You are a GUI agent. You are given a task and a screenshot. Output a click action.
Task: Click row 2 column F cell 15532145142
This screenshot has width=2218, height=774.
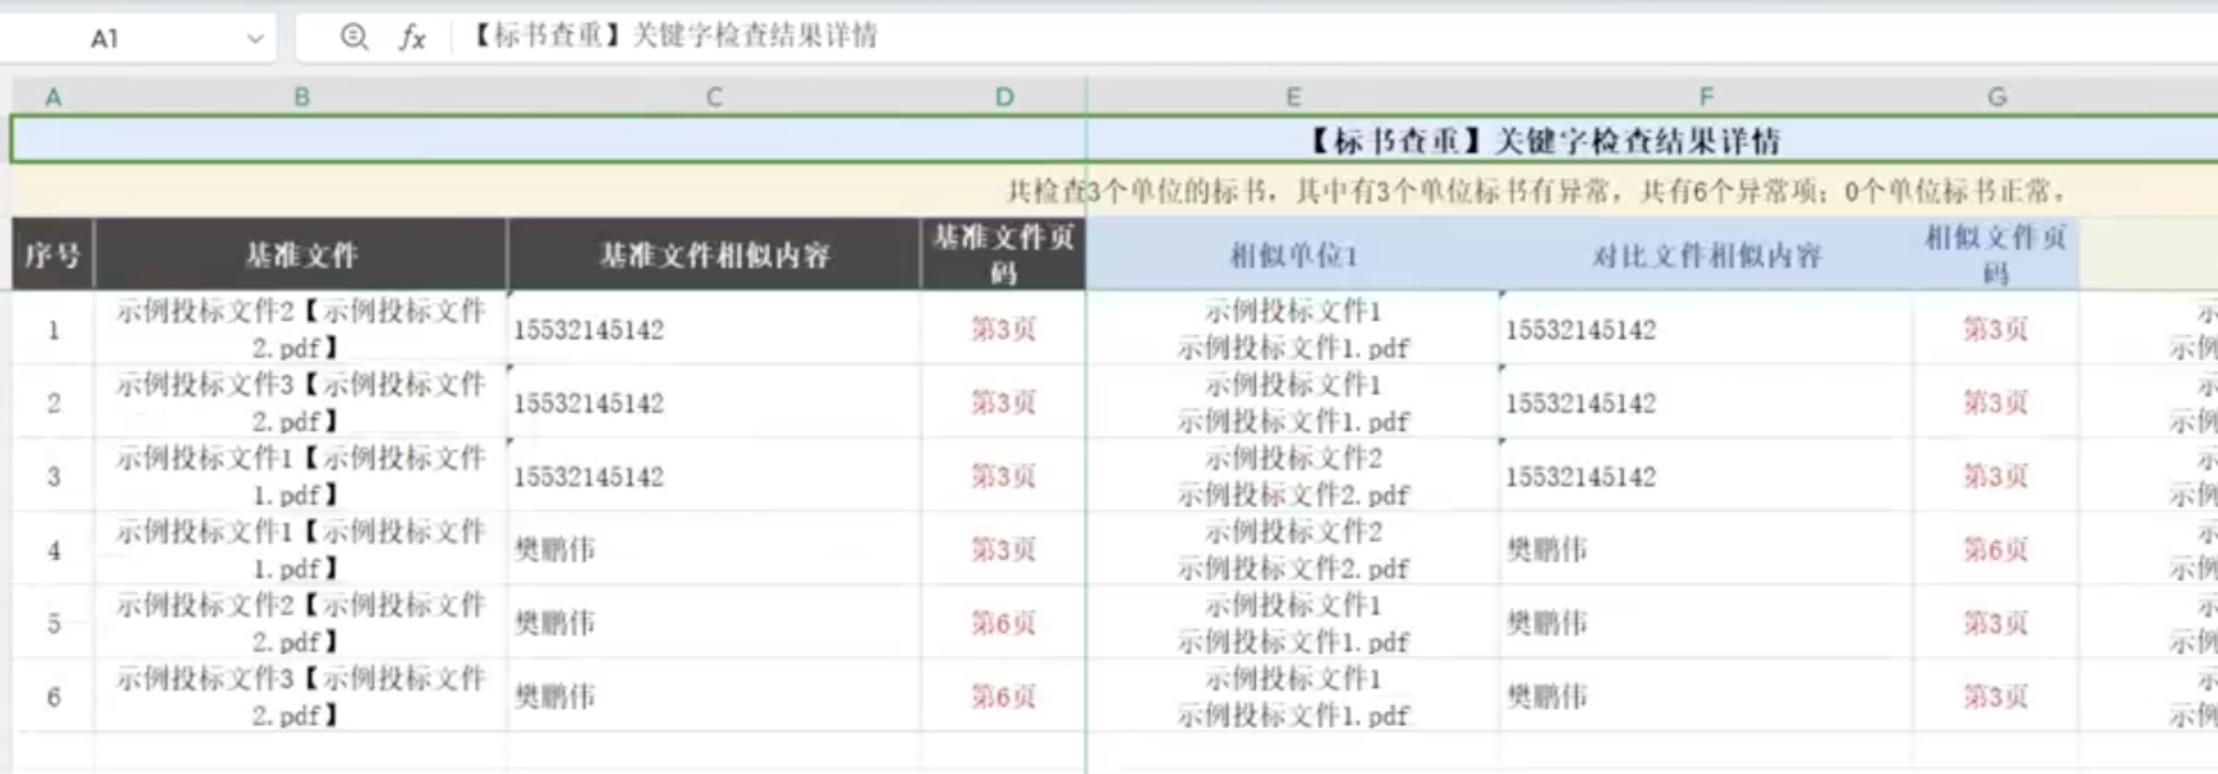[x=1706, y=402]
